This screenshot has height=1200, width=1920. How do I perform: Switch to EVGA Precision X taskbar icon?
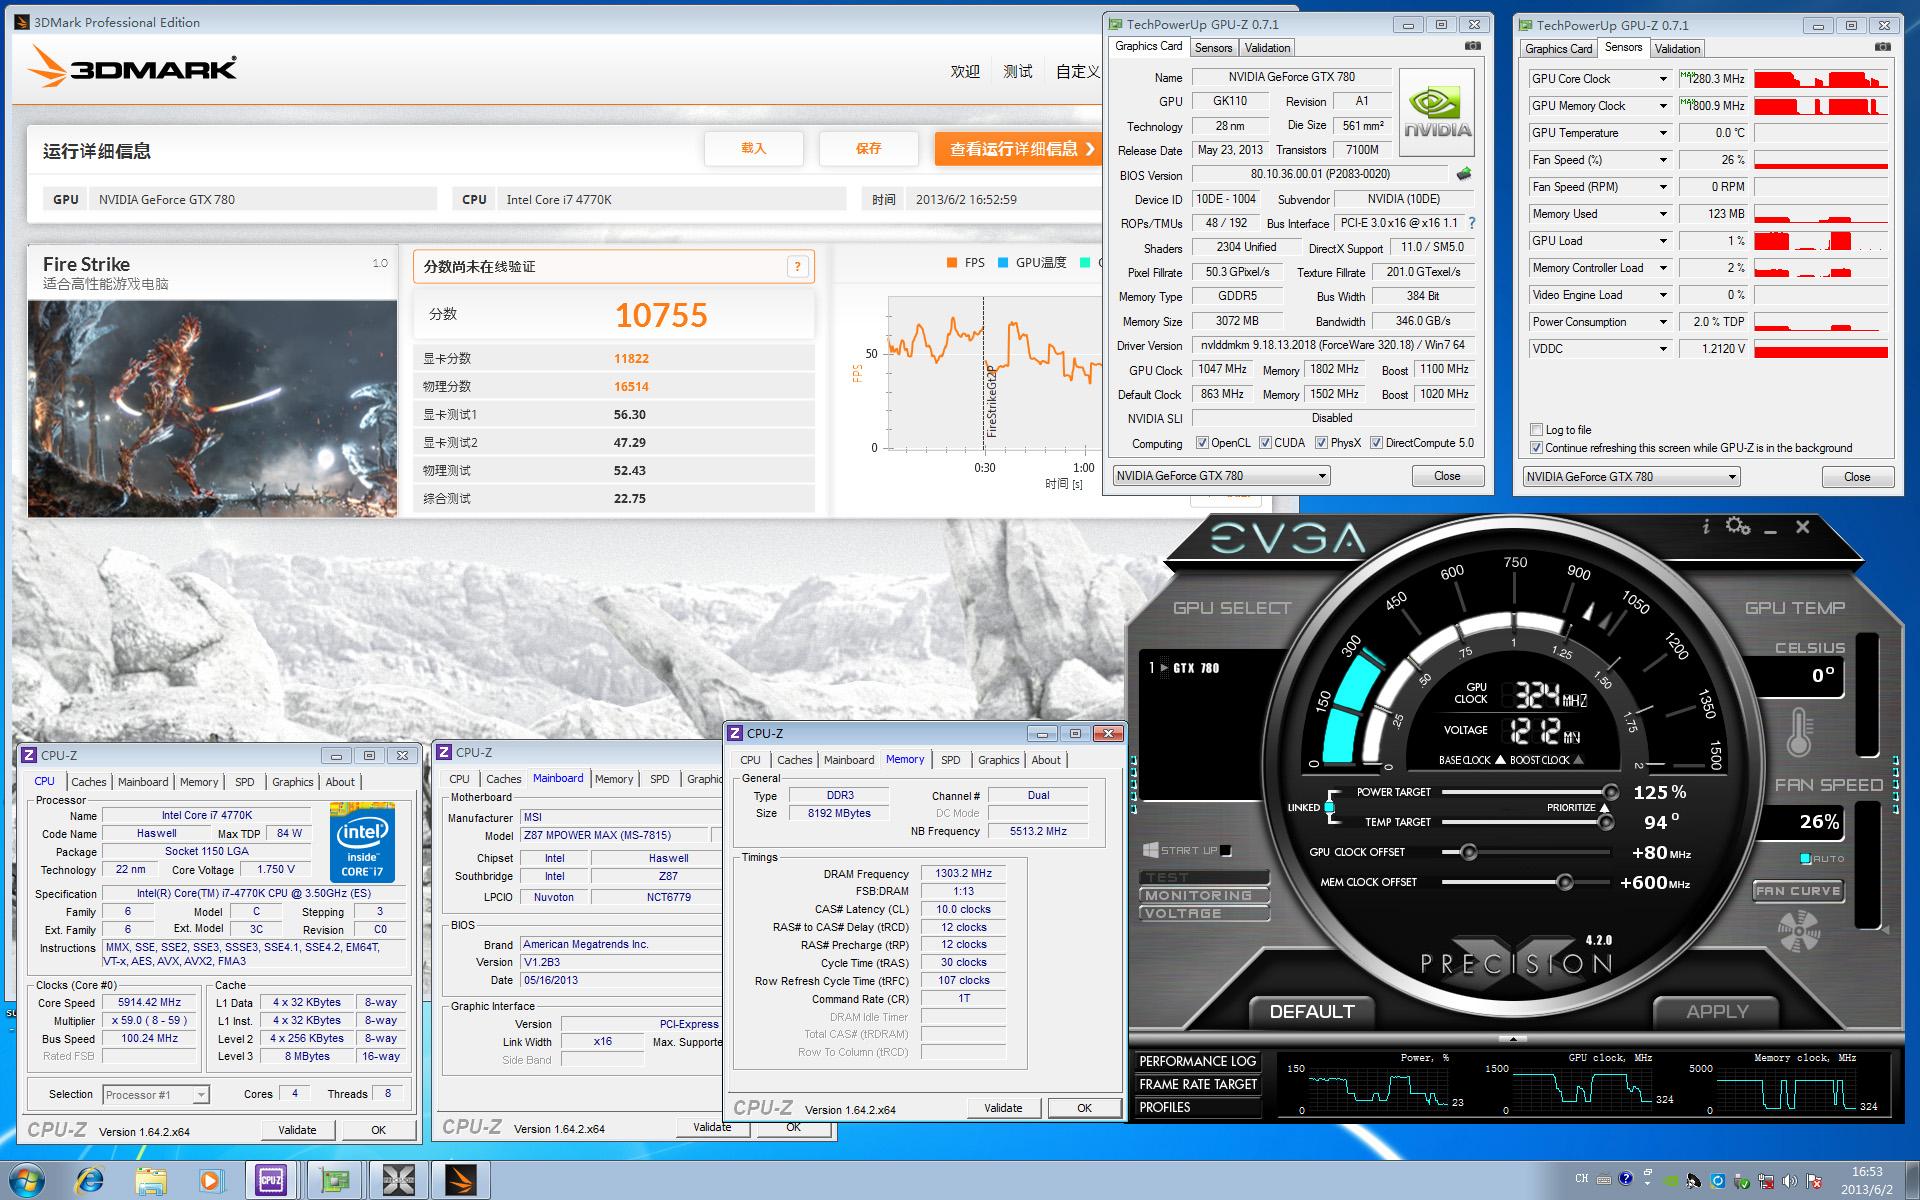click(398, 1181)
